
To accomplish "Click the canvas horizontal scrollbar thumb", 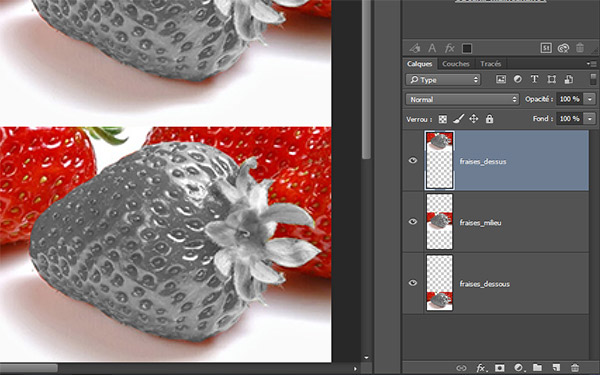I will point(29,368).
